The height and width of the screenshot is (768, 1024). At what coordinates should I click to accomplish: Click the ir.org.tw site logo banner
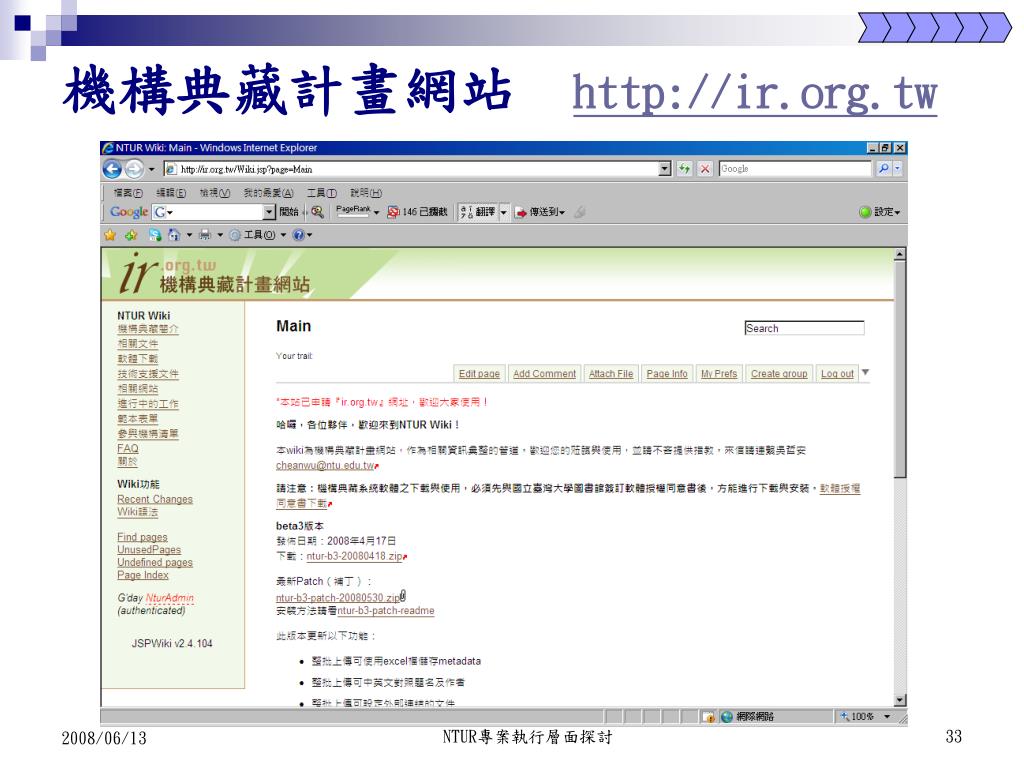point(216,274)
